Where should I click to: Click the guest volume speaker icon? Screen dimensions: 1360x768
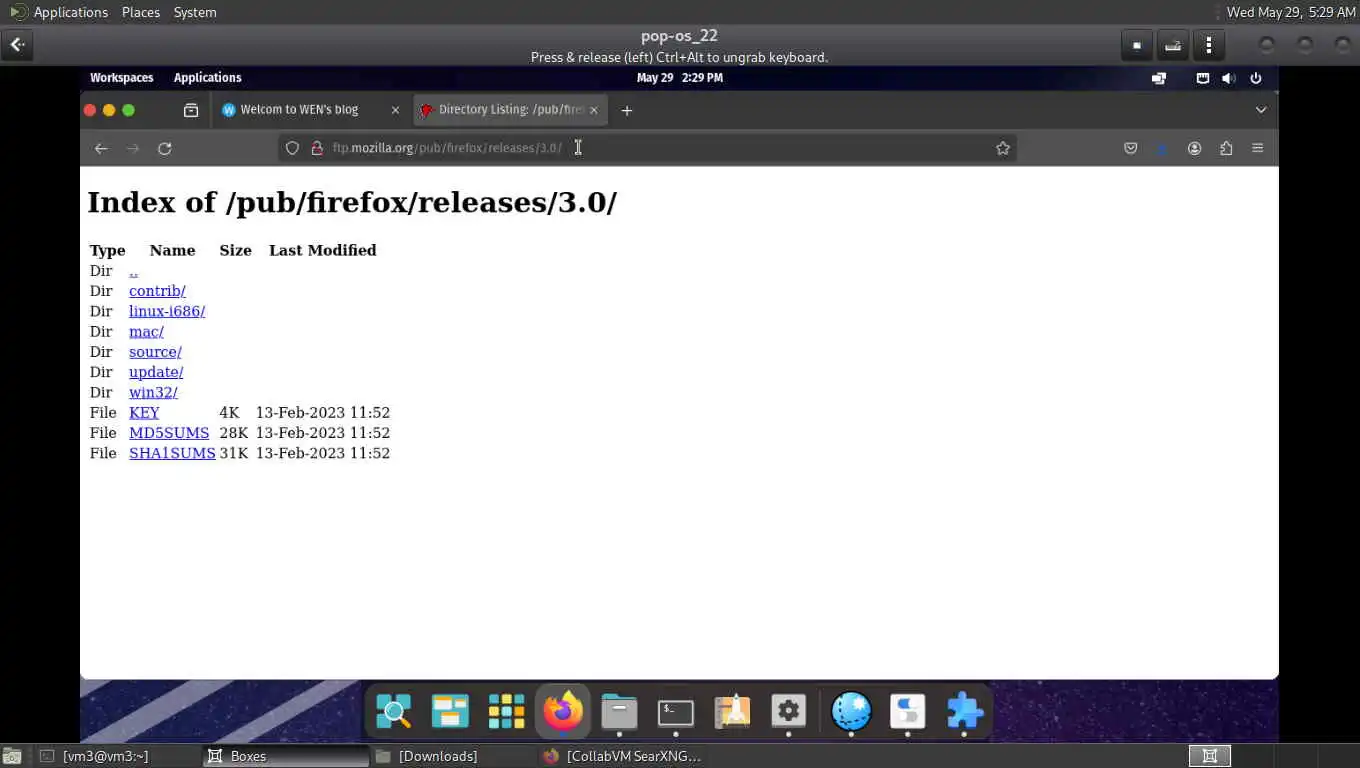[x=1229, y=78]
